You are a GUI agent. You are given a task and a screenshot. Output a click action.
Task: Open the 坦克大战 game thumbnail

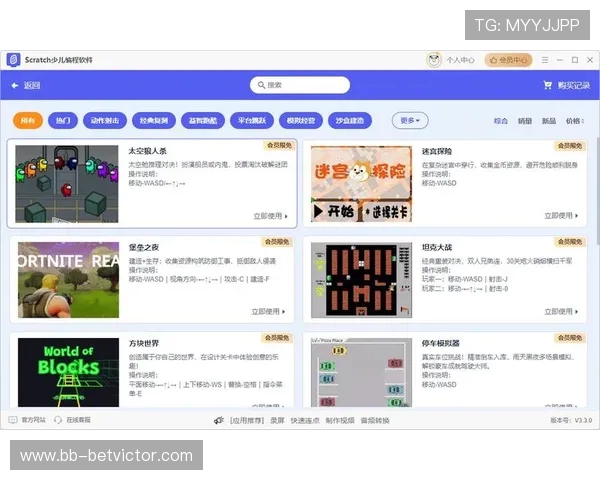(361, 280)
